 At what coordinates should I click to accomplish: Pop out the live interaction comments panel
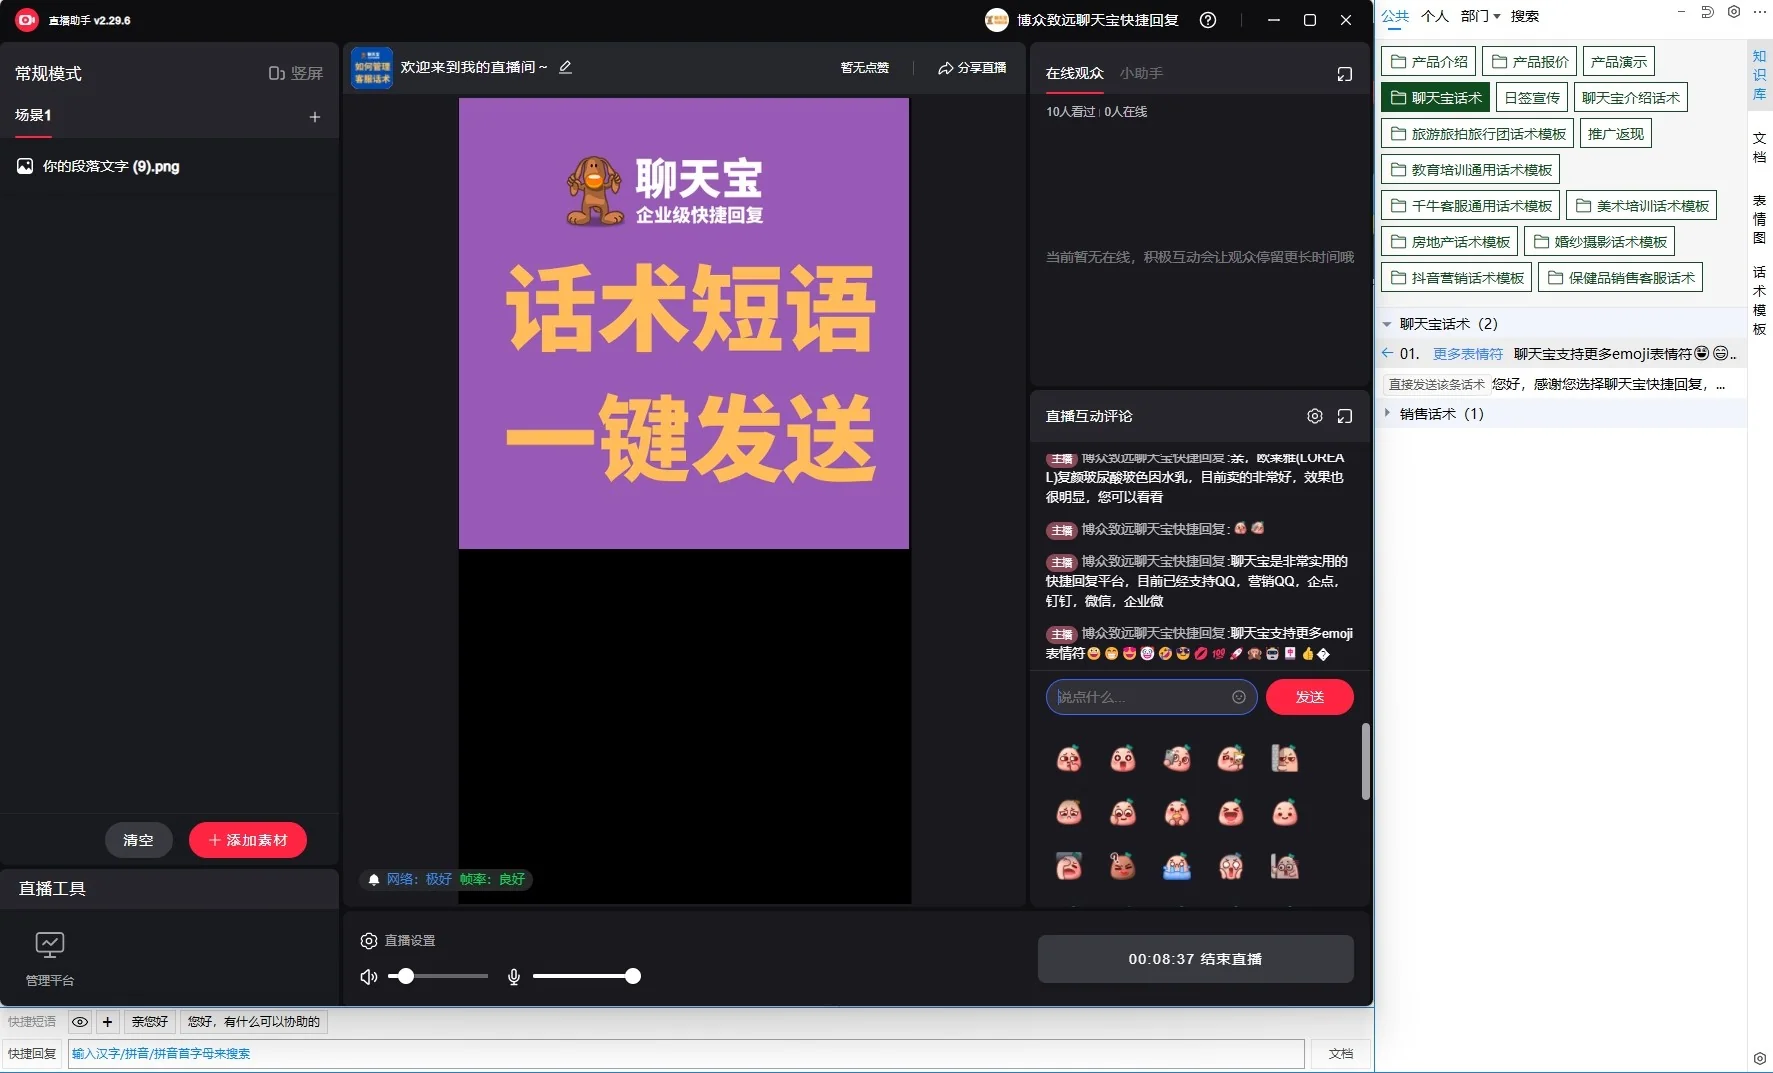tap(1345, 416)
